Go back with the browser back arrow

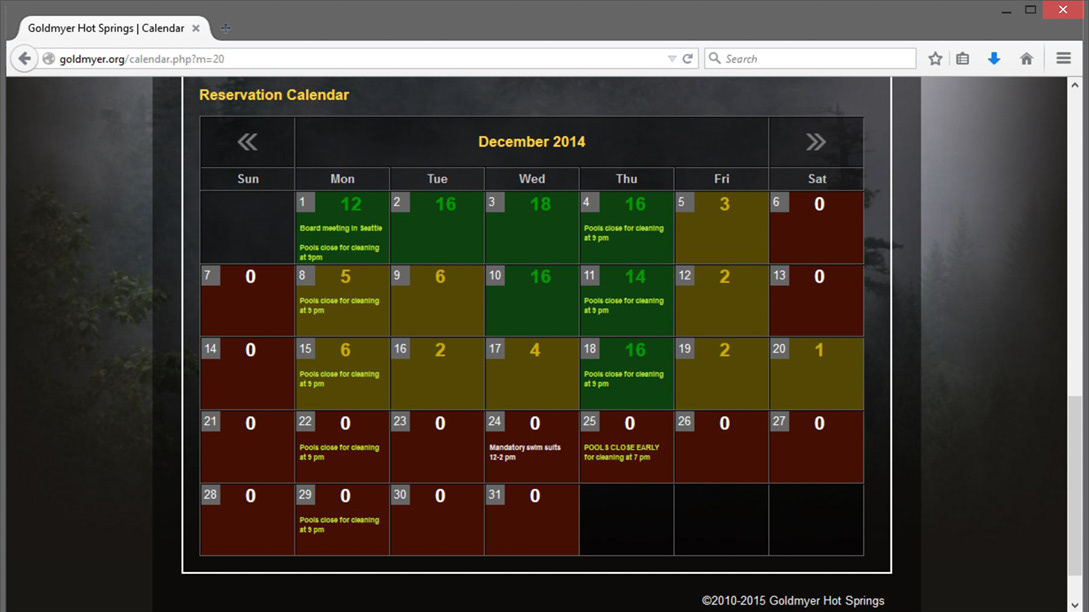tap(24, 58)
